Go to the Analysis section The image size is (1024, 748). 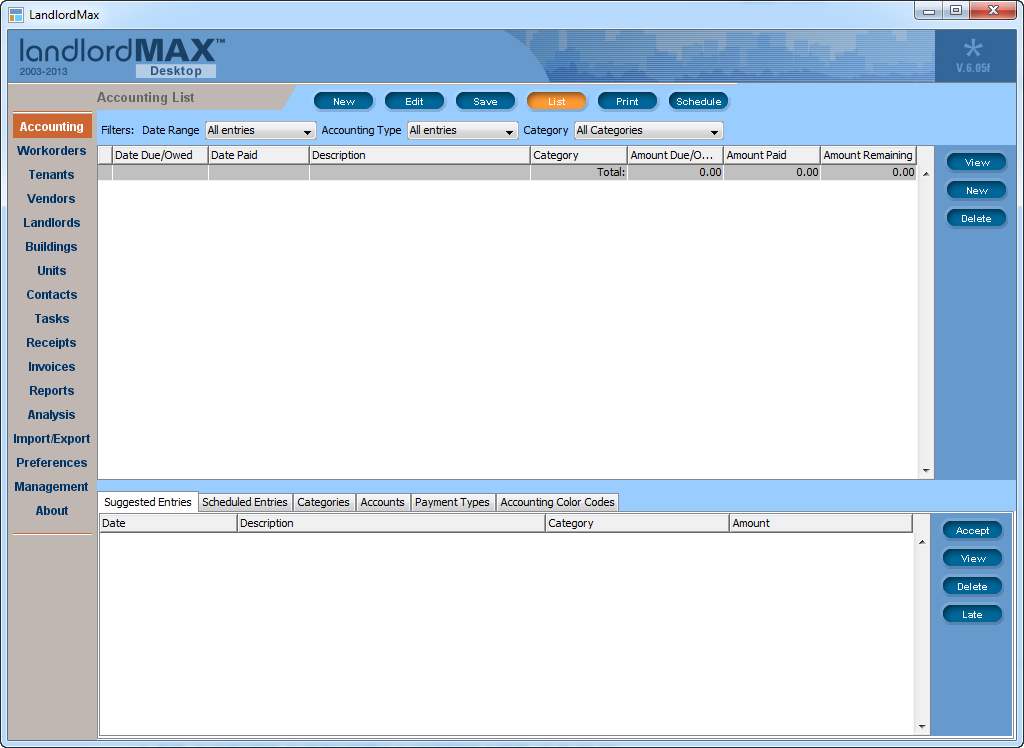52,415
